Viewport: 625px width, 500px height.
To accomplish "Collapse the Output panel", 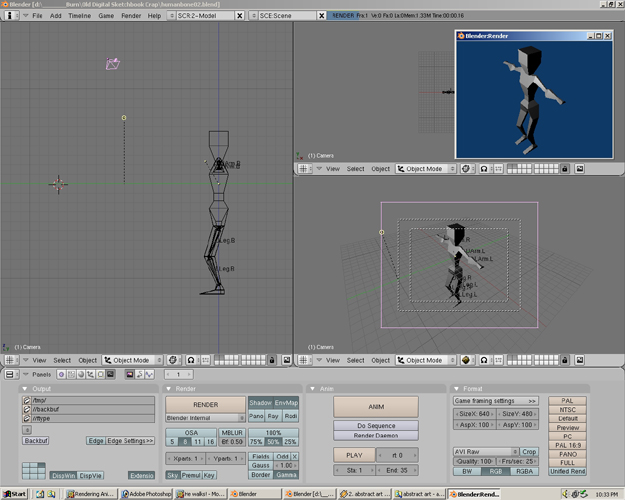I will (x=25, y=389).
